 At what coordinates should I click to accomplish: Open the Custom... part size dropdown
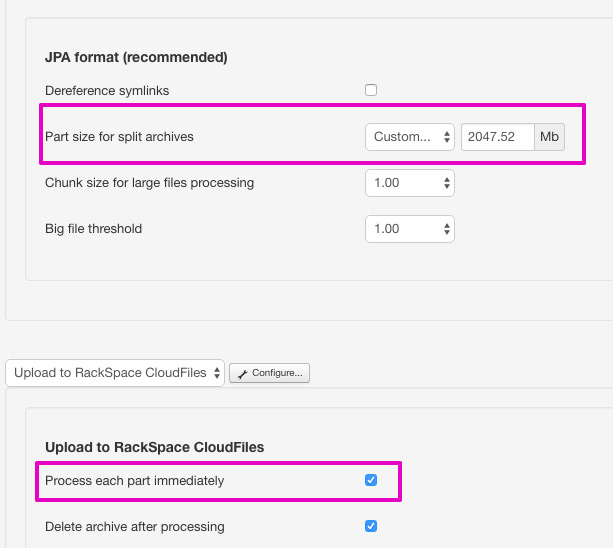(410, 137)
